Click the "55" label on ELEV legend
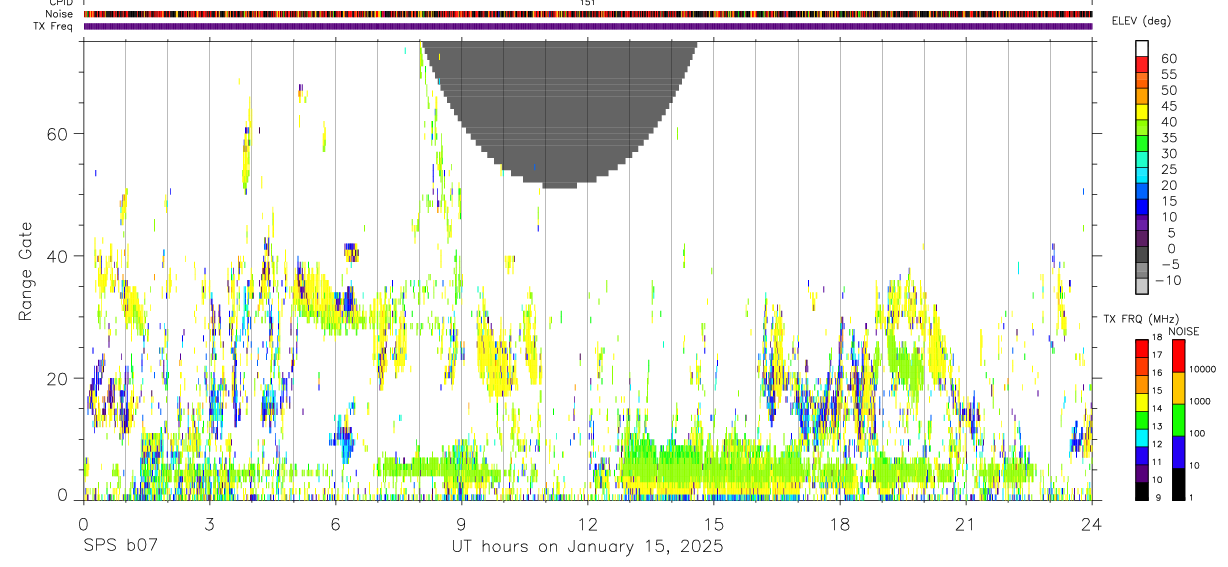The image size is (1228, 567). point(1168,74)
